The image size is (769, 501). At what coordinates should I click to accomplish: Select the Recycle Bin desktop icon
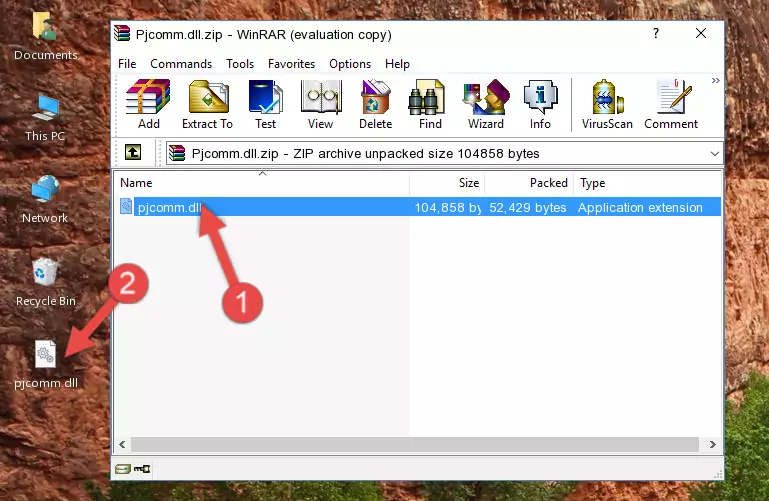click(46, 283)
